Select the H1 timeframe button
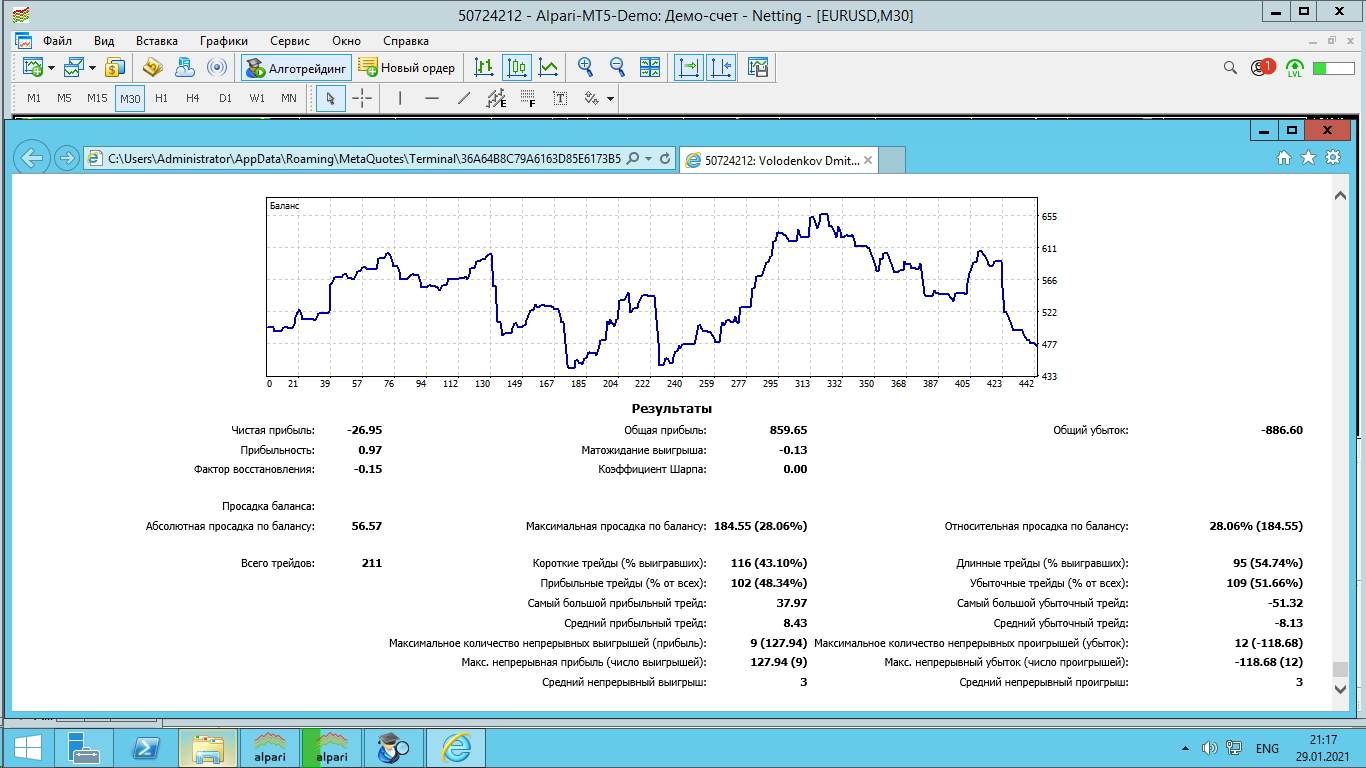Screen dimensions: 1366x768 click(162, 98)
